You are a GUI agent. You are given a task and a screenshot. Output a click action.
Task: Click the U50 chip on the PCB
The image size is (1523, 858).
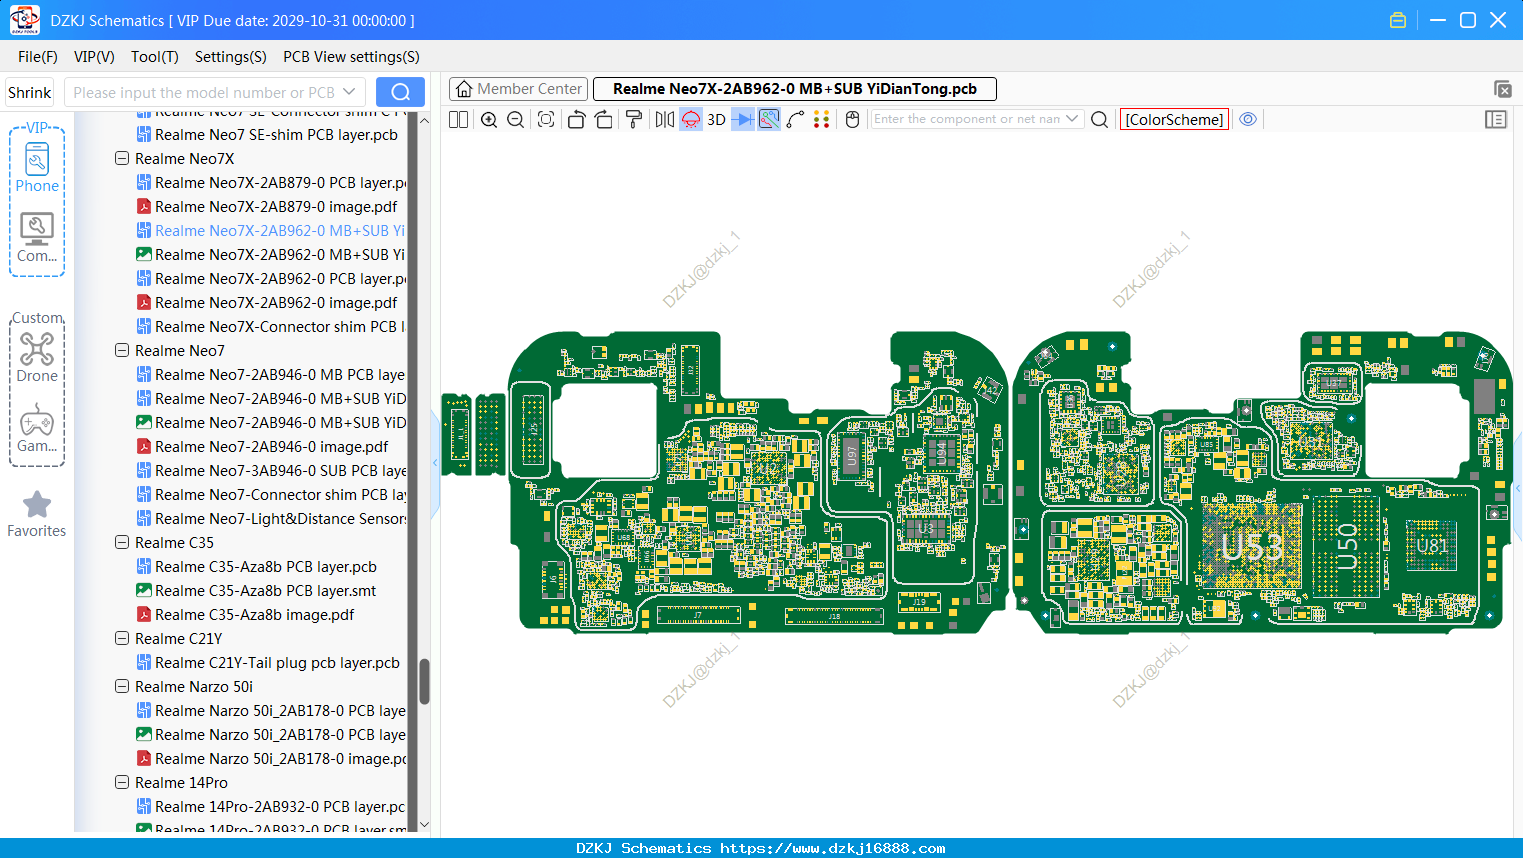coord(1347,546)
